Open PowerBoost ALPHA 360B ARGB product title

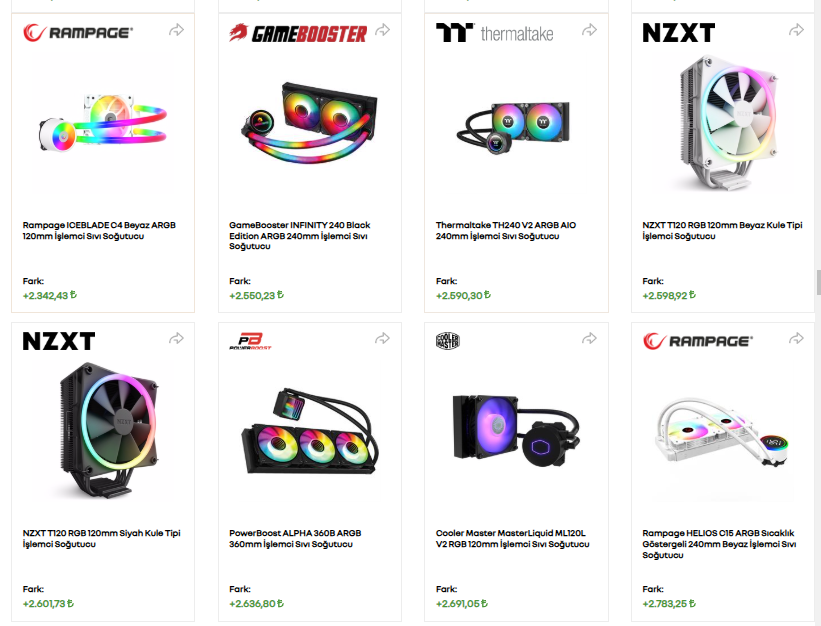(295, 539)
